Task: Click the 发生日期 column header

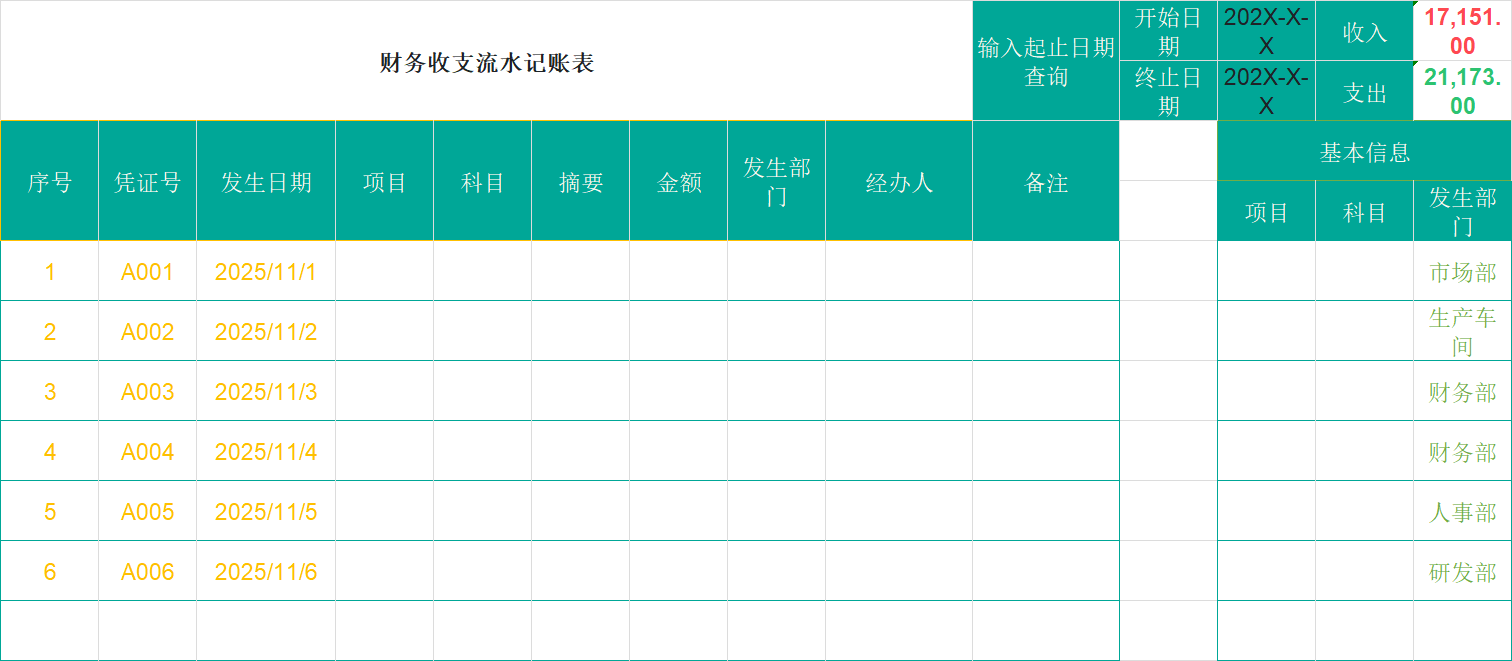Action: [x=265, y=182]
